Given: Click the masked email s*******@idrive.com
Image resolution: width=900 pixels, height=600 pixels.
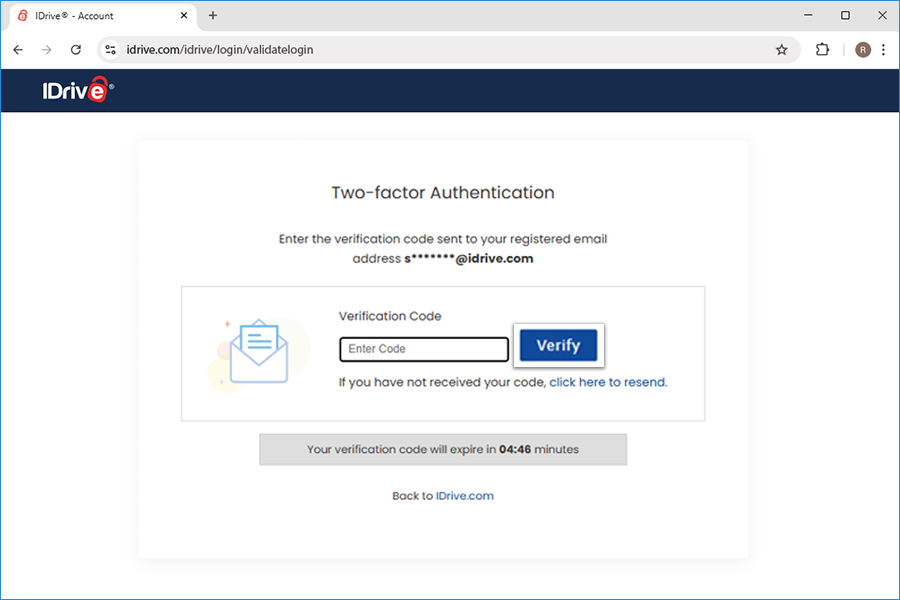Looking at the screenshot, I should pyautogui.click(x=468, y=259).
